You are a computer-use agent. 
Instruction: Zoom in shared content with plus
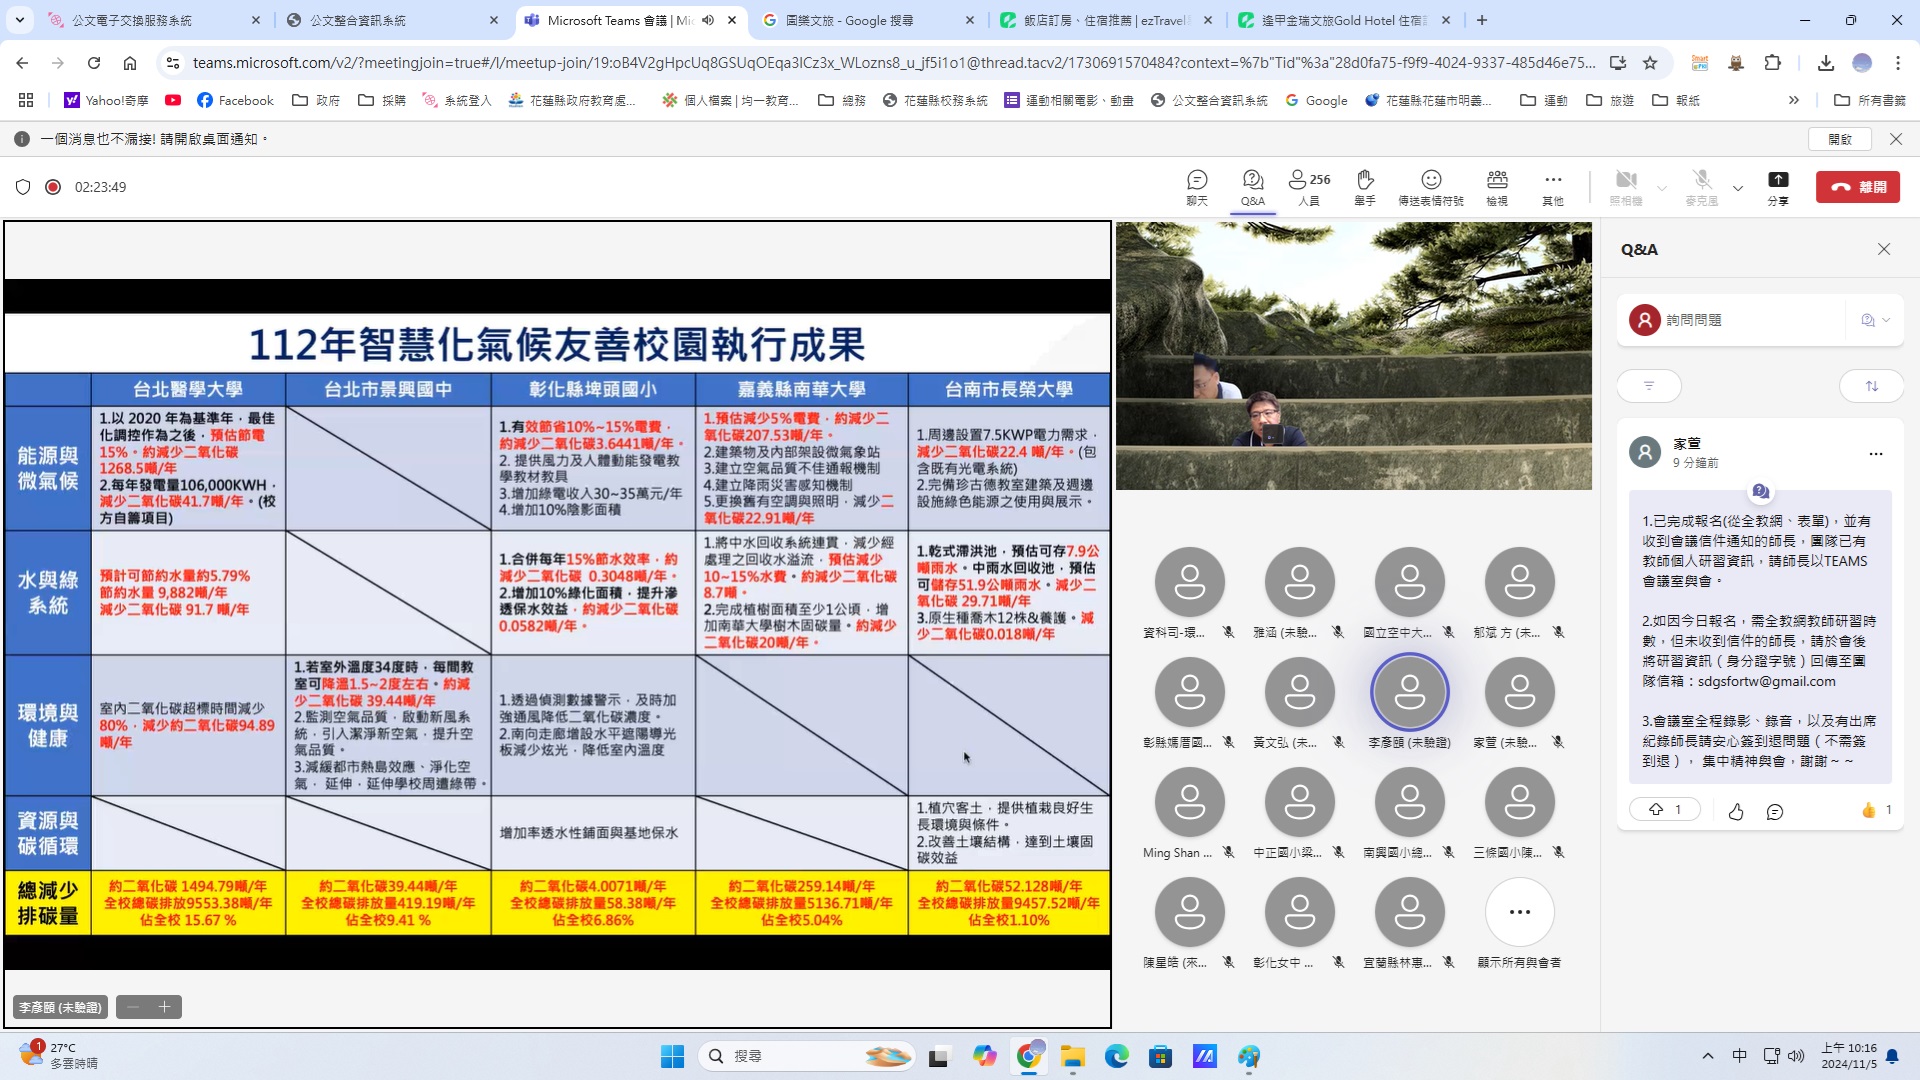point(165,1007)
